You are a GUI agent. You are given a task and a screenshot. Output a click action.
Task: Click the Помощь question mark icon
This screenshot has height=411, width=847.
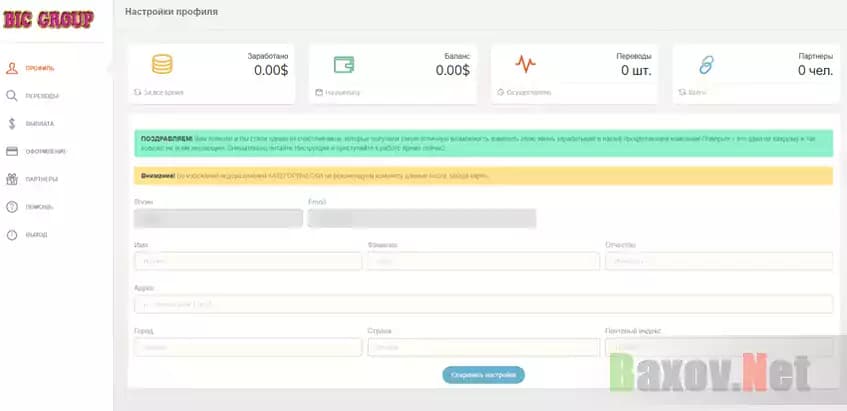[x=12, y=207]
